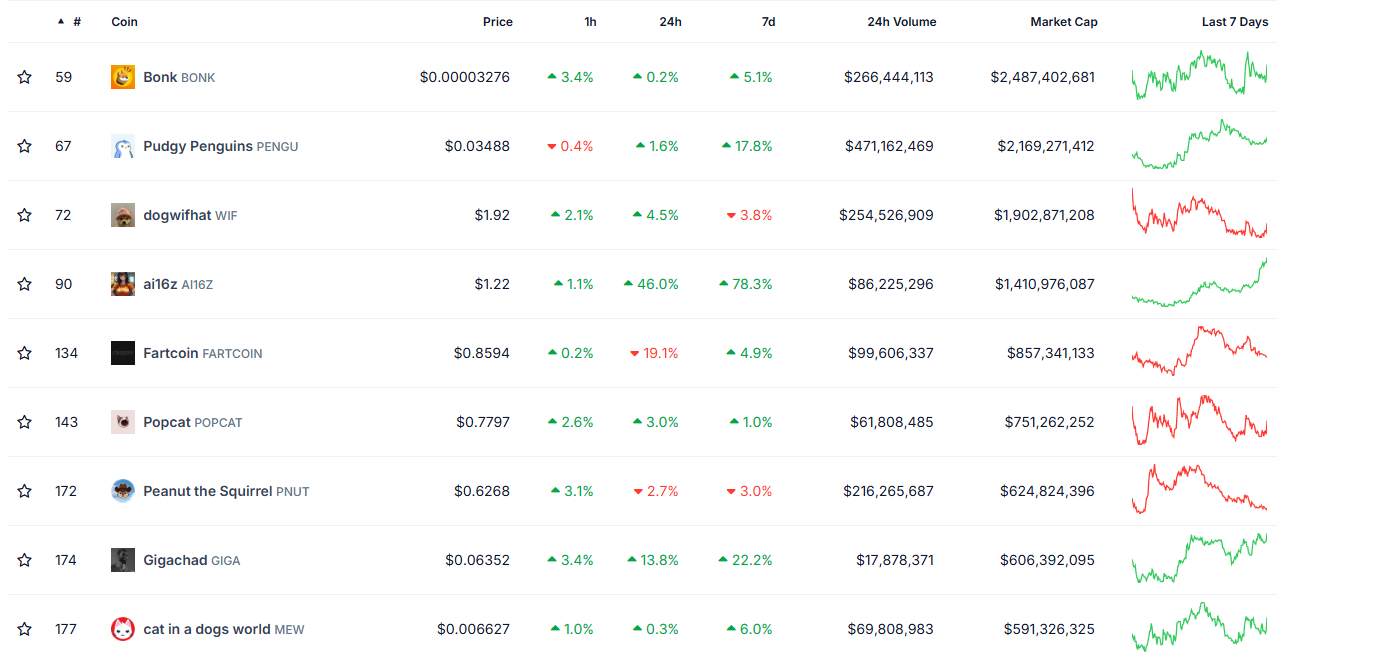Image resolution: width=1378 pixels, height=652 pixels.
Task: Click MEW 24h volume $69,808,983
Action: [892, 629]
